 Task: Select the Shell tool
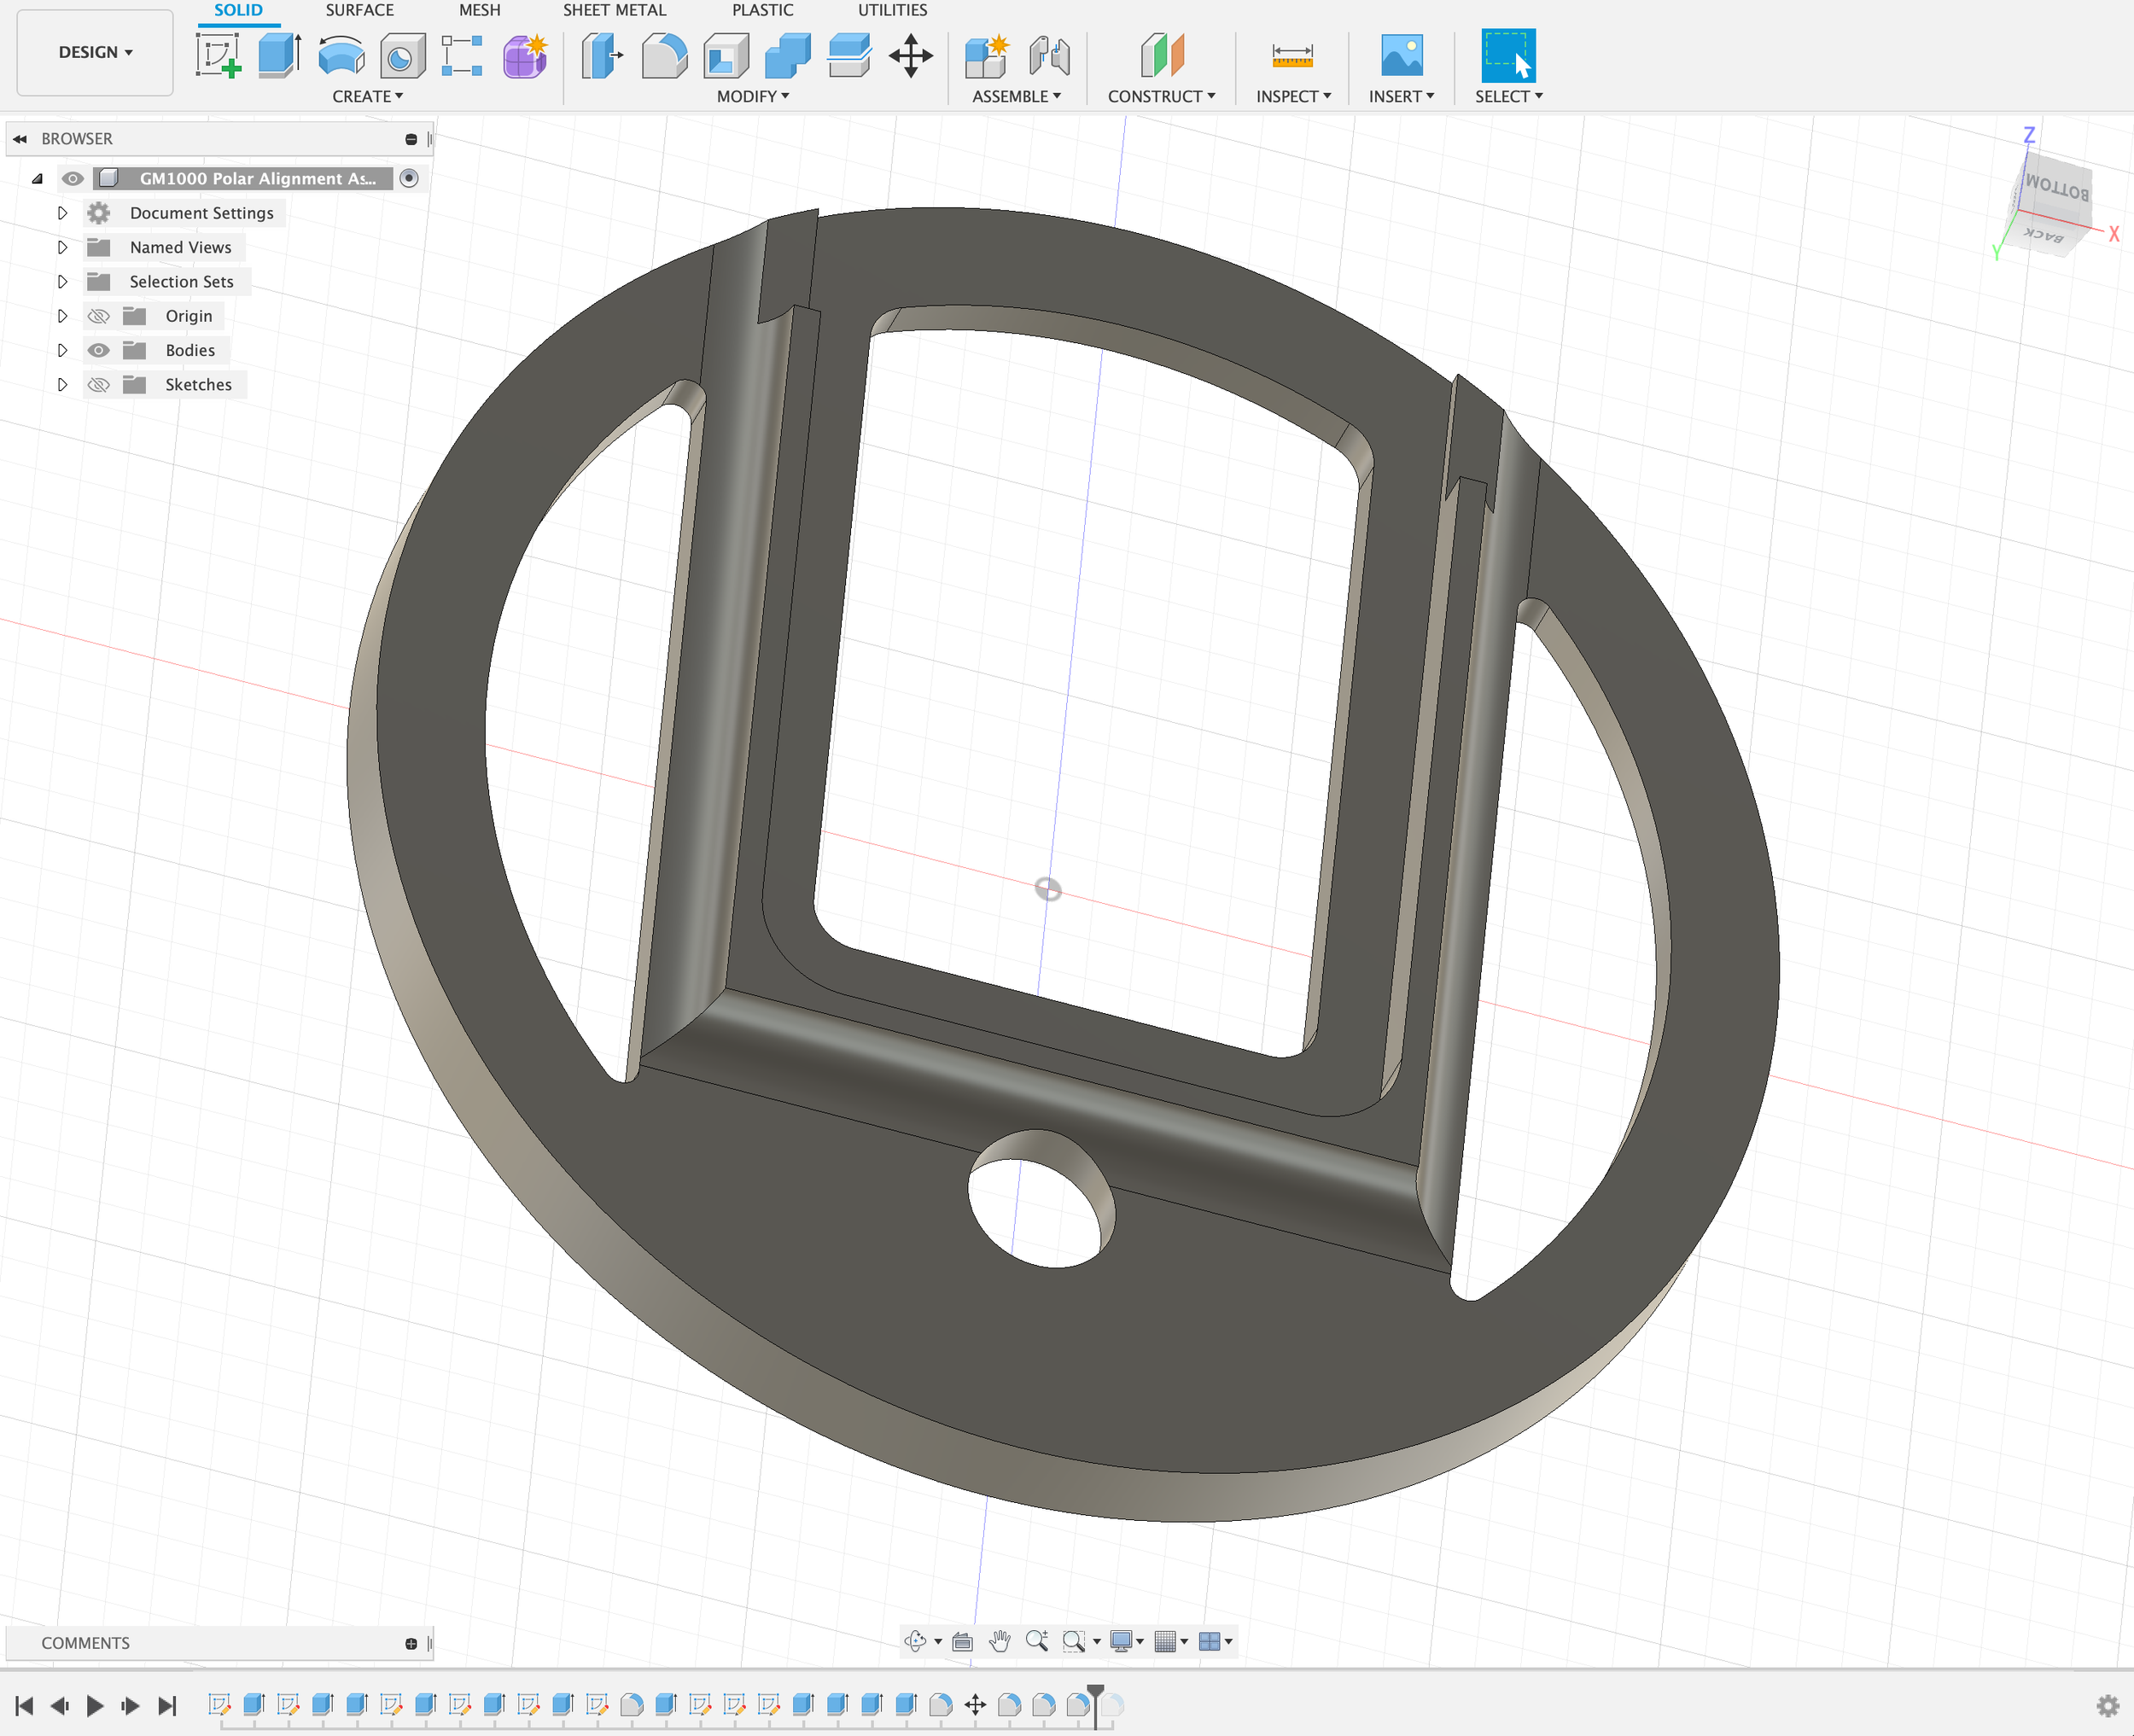pyautogui.click(x=726, y=55)
